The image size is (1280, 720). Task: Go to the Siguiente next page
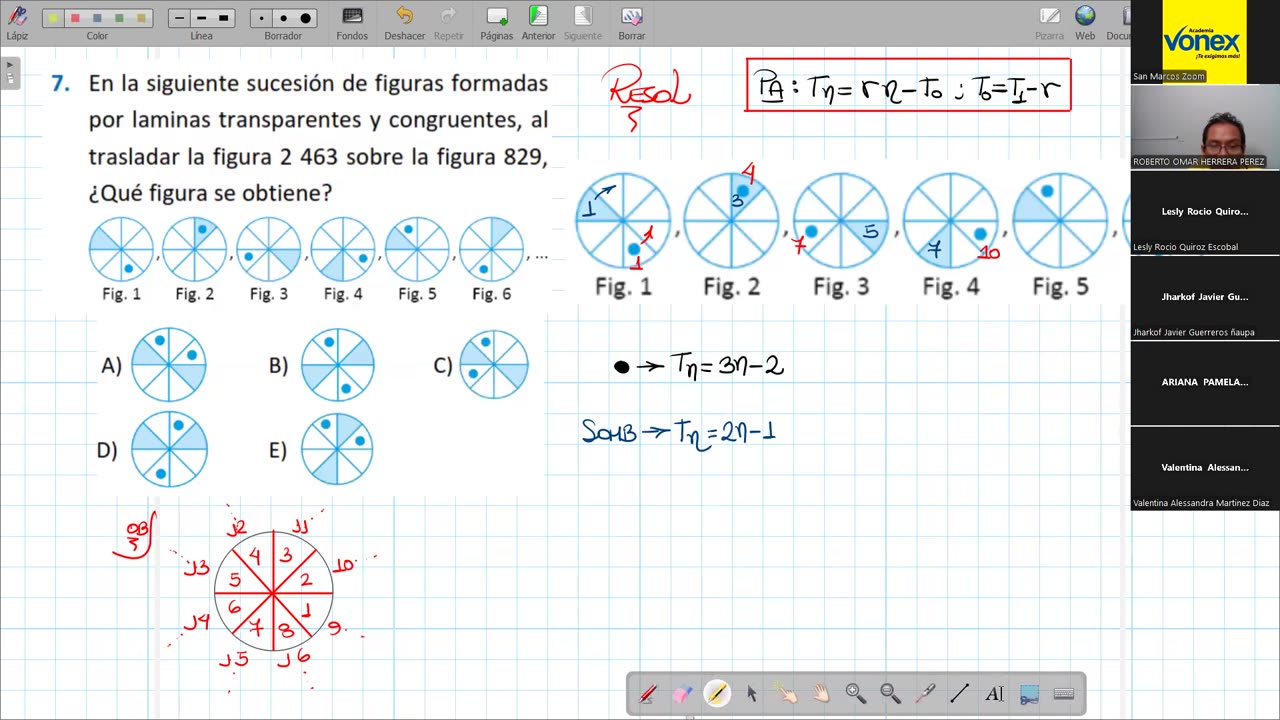(x=582, y=22)
